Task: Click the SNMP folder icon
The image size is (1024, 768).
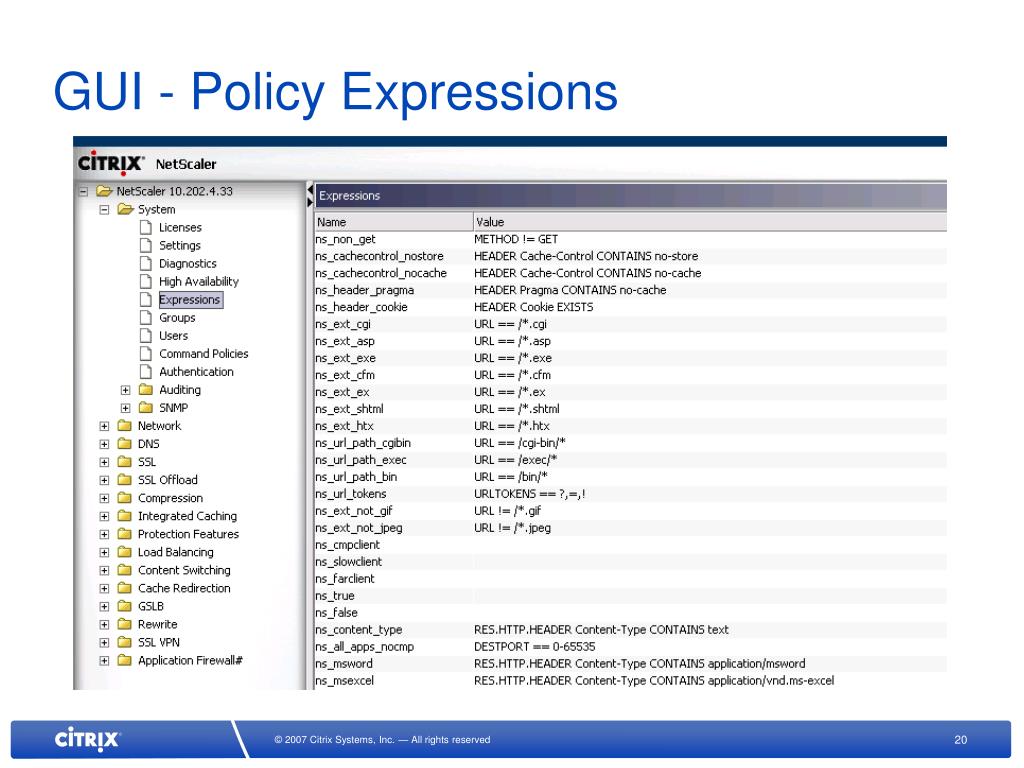Action: (146, 408)
